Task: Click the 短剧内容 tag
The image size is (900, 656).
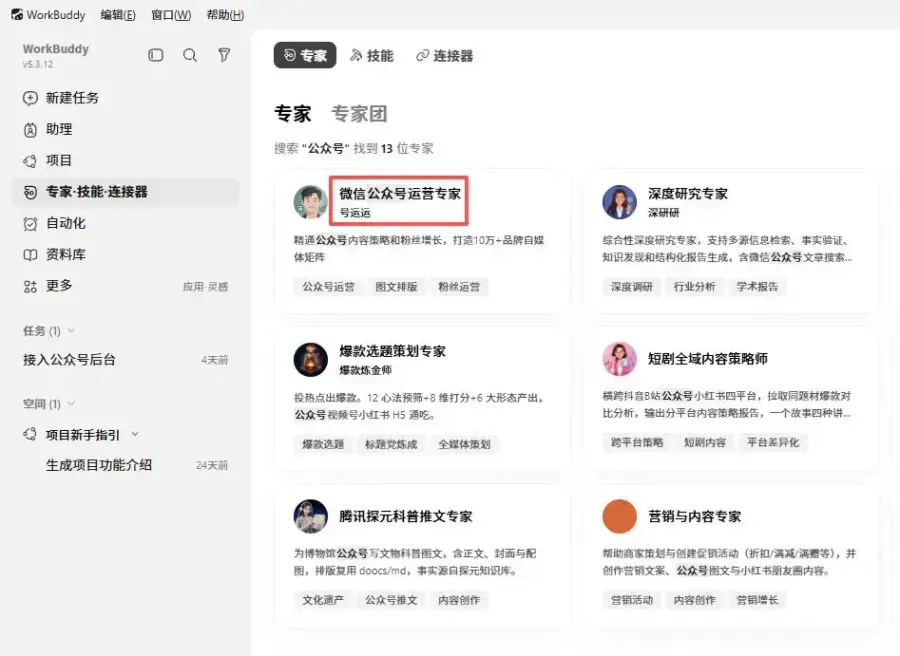Action: click(705, 442)
